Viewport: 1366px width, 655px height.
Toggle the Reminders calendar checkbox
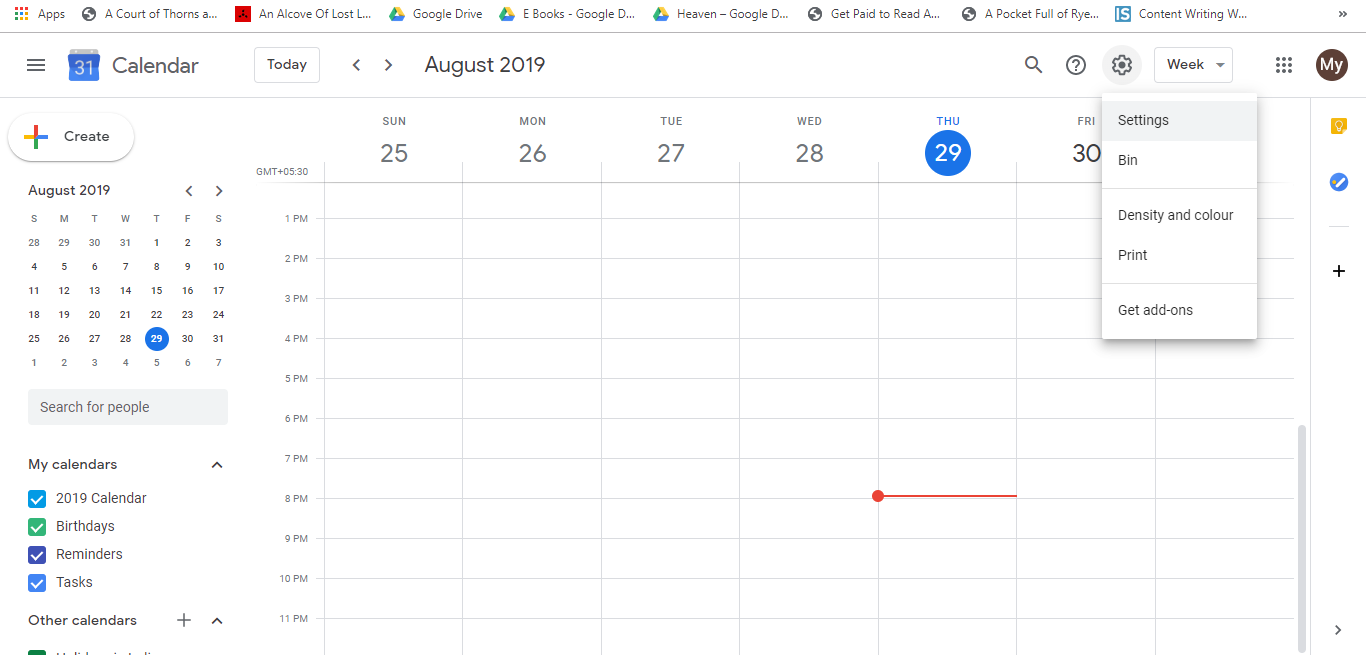37,554
